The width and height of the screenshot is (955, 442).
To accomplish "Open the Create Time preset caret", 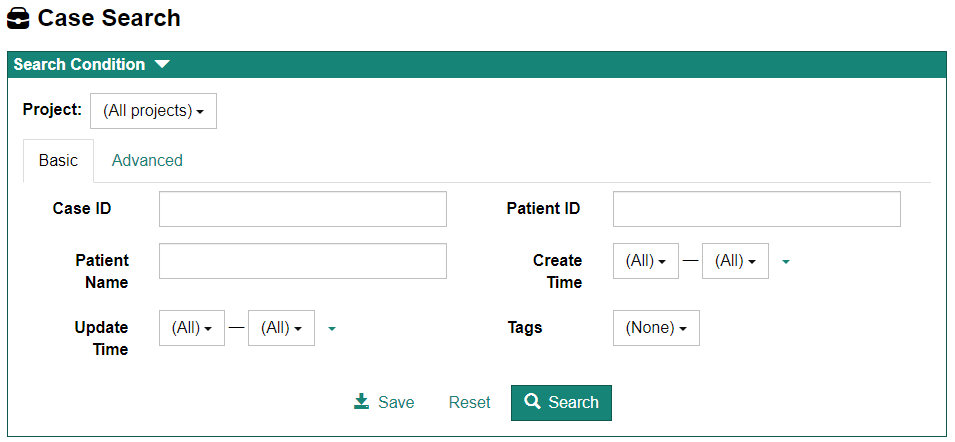I will coord(786,262).
